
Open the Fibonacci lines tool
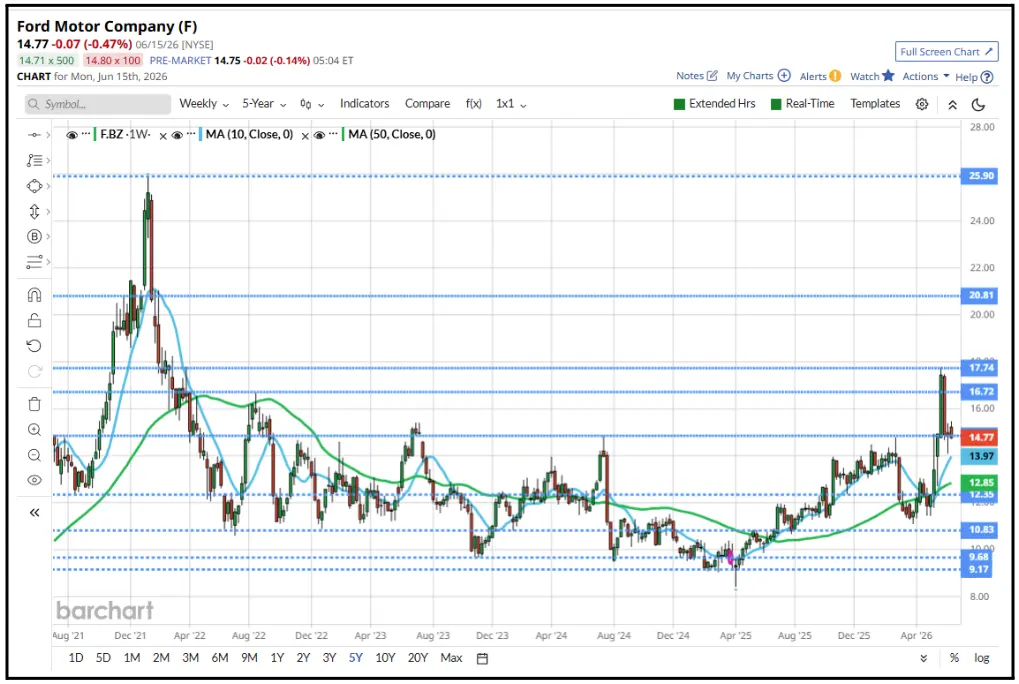(34, 160)
